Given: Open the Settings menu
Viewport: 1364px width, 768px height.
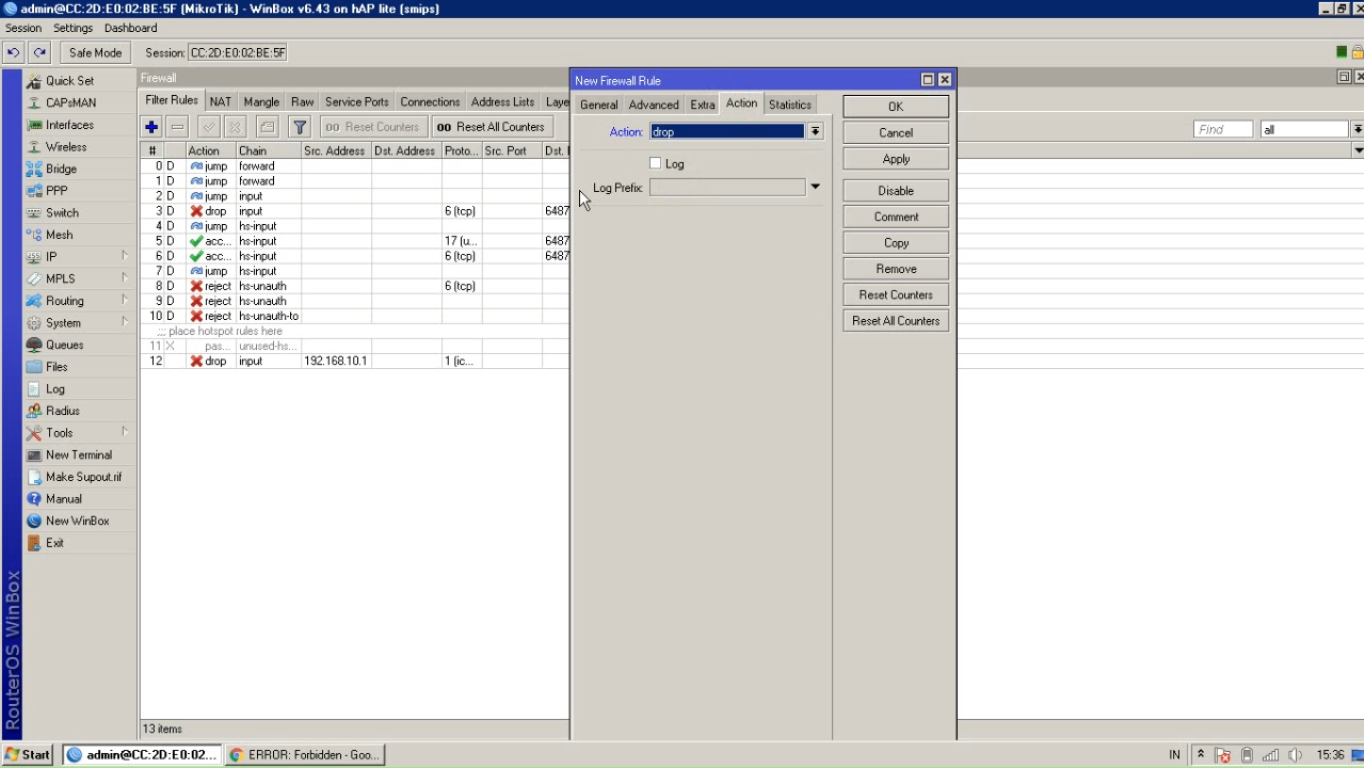Looking at the screenshot, I should pyautogui.click(x=73, y=28).
